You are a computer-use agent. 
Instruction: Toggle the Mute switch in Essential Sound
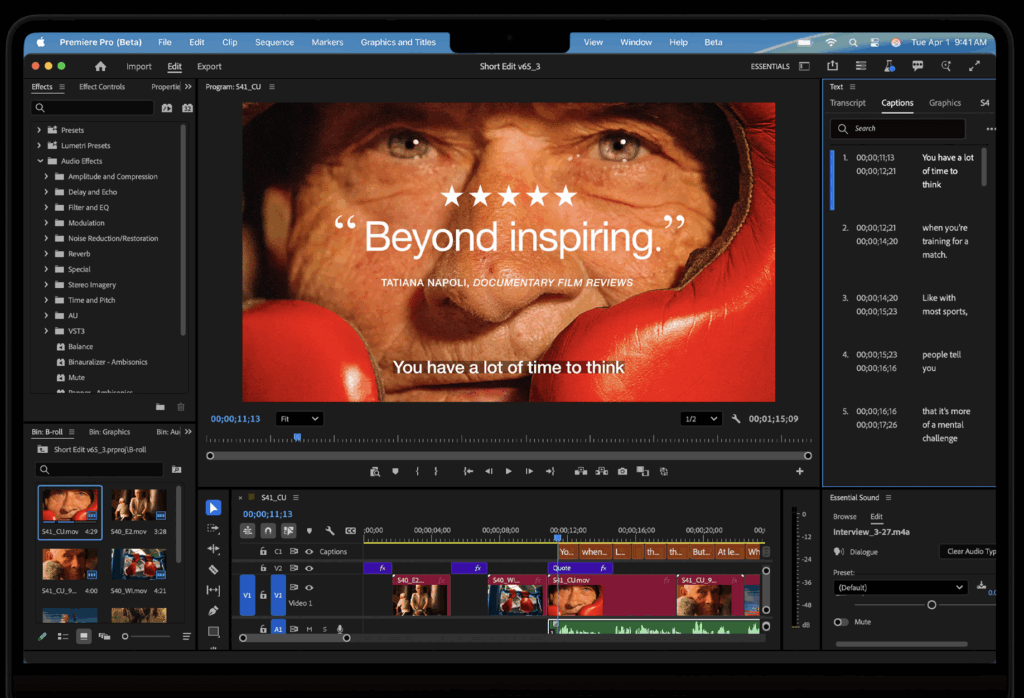(x=841, y=622)
